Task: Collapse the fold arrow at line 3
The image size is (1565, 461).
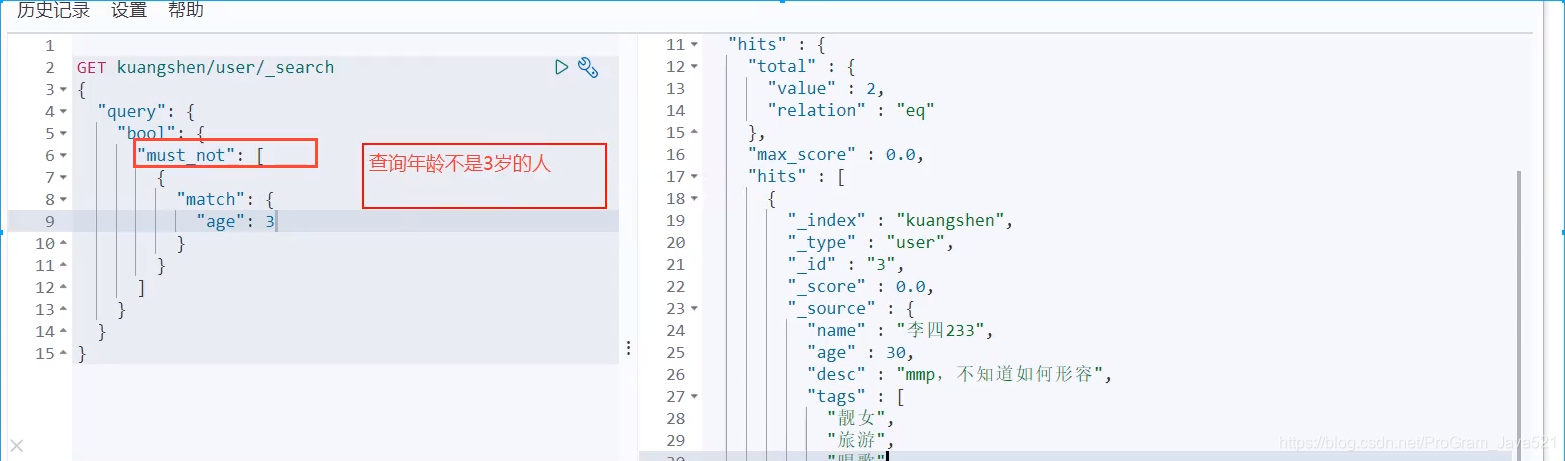Action: point(64,90)
